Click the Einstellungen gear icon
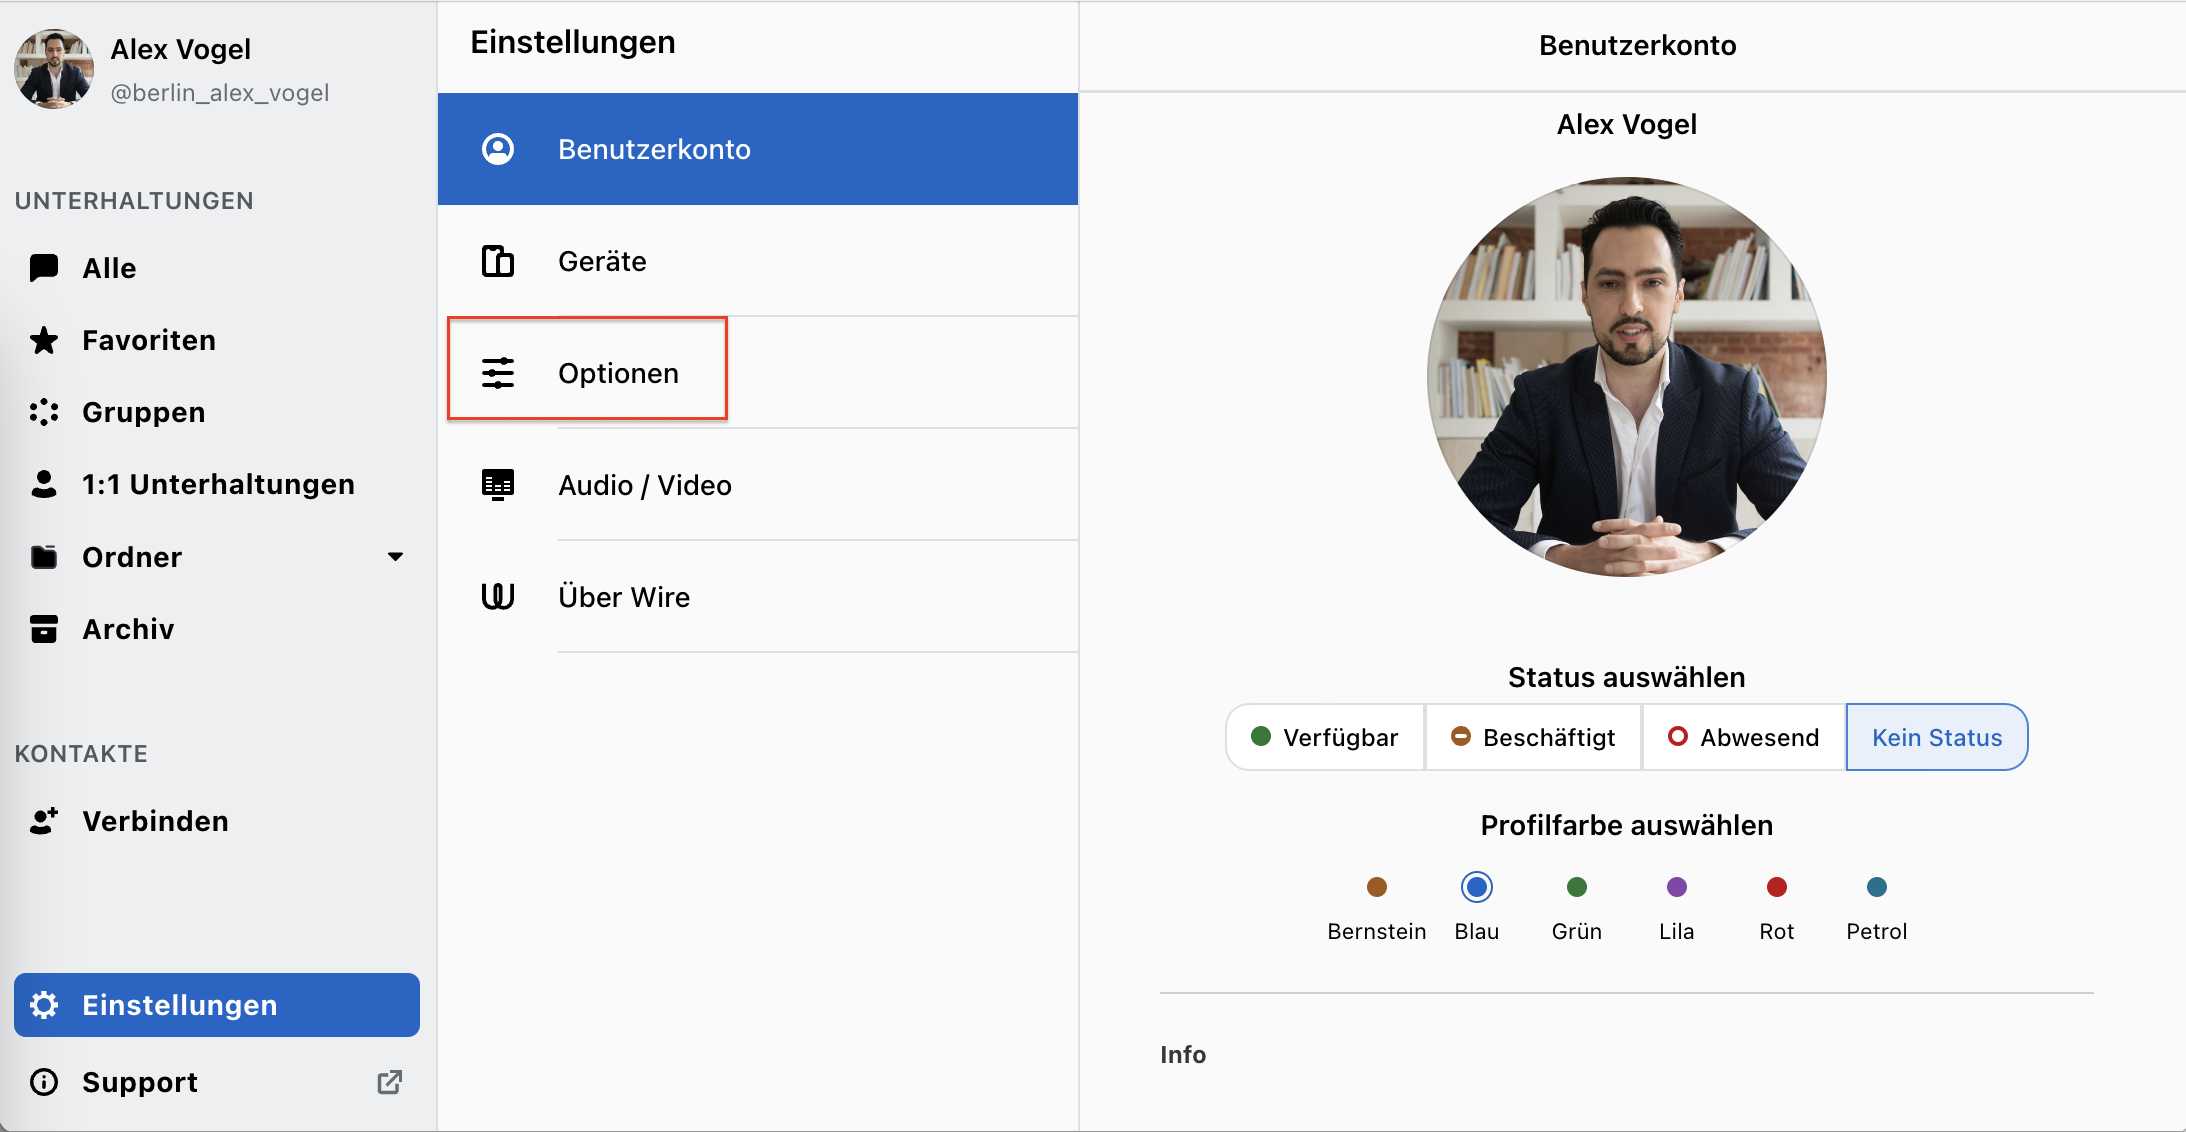Screen dimensions: 2186x1132 (44, 1005)
